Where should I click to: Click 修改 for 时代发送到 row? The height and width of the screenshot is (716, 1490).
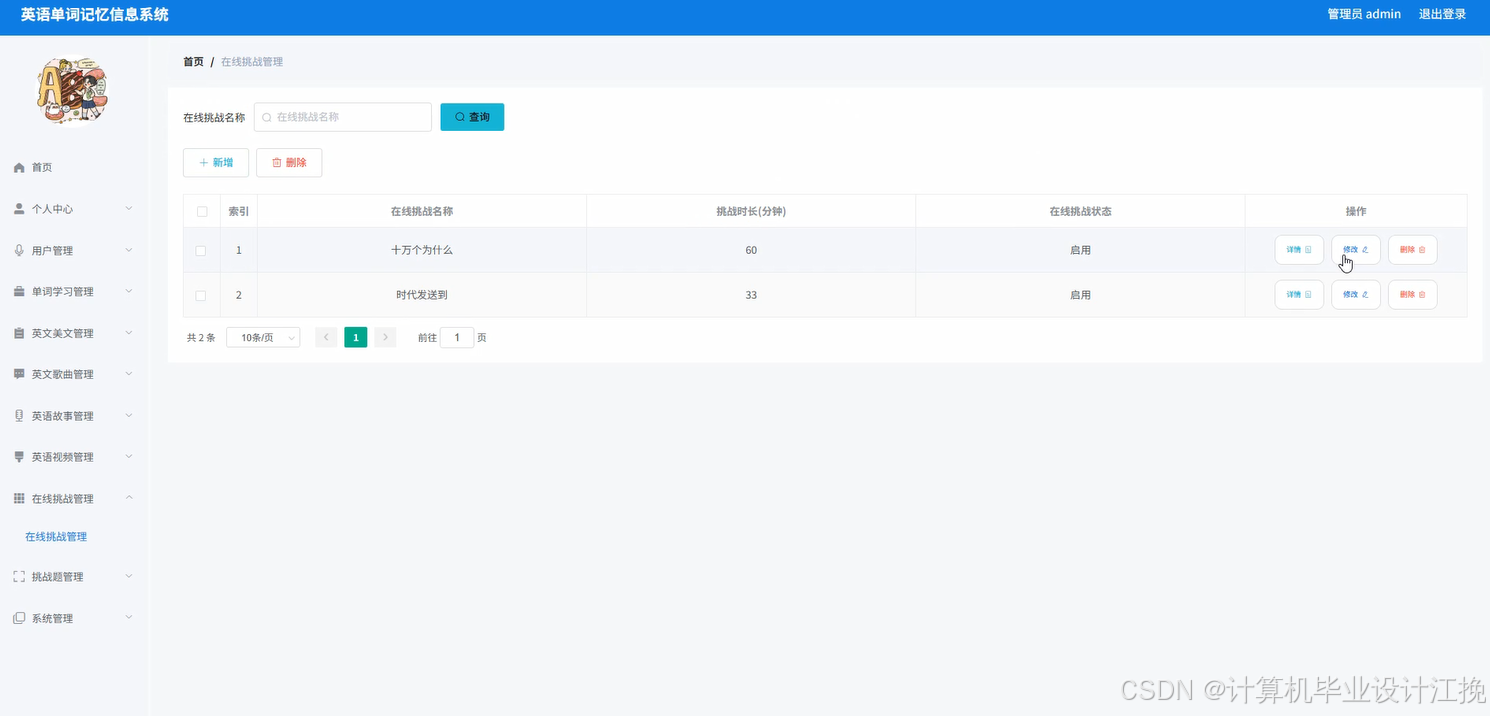[1356, 295]
